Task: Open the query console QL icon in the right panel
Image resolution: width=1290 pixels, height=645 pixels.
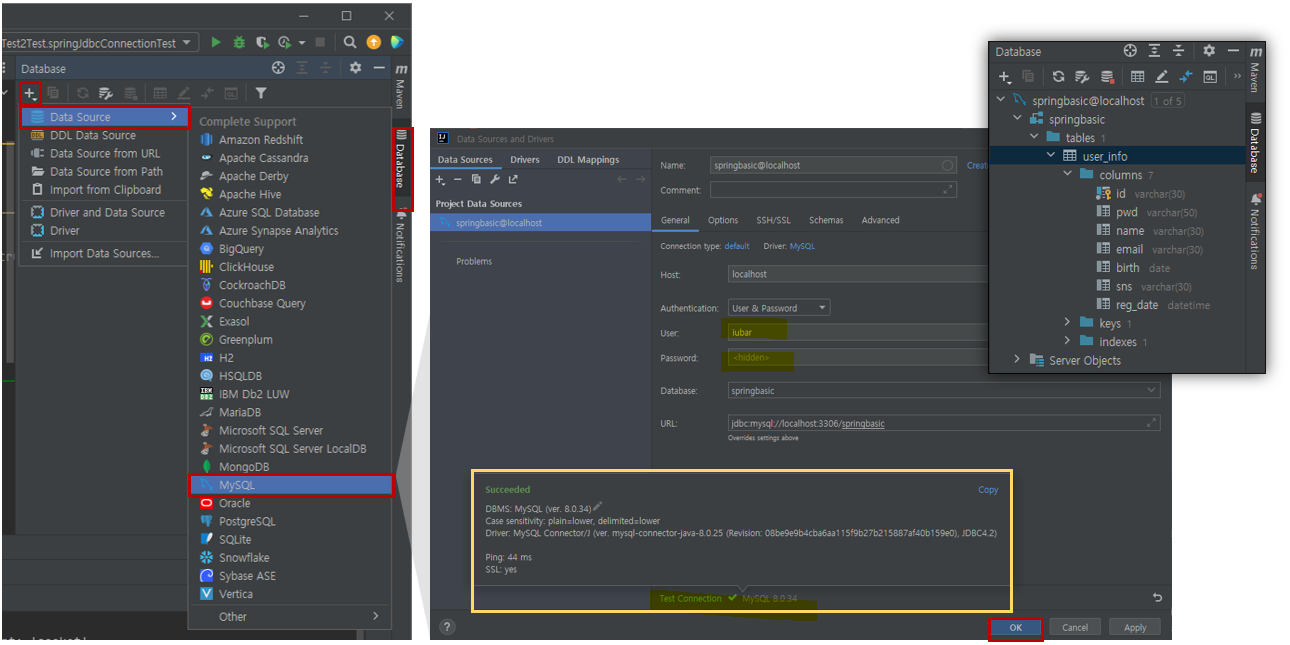Action: click(x=1210, y=76)
